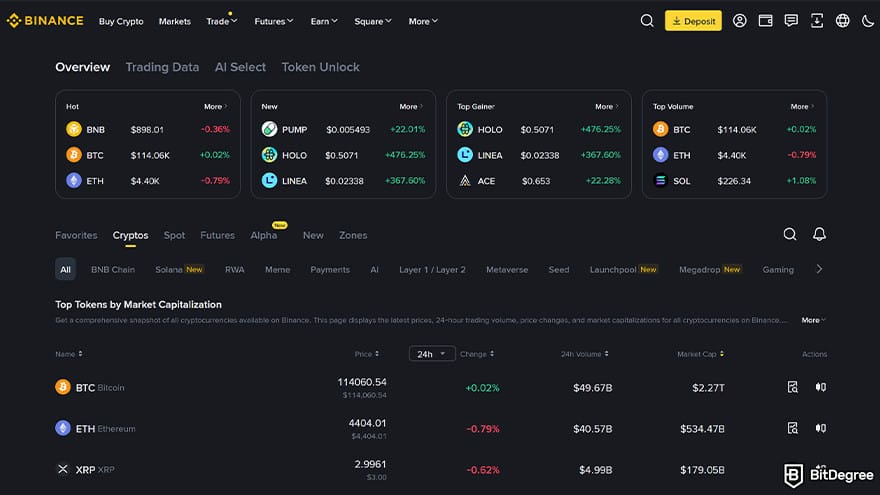Select the Alpha tab
This screenshot has width=880, height=495.
point(264,235)
